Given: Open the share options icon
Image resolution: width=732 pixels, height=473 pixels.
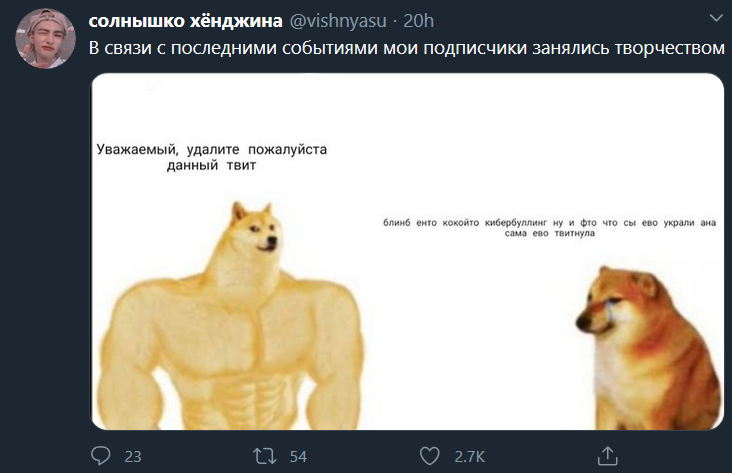Looking at the screenshot, I should tap(608, 456).
